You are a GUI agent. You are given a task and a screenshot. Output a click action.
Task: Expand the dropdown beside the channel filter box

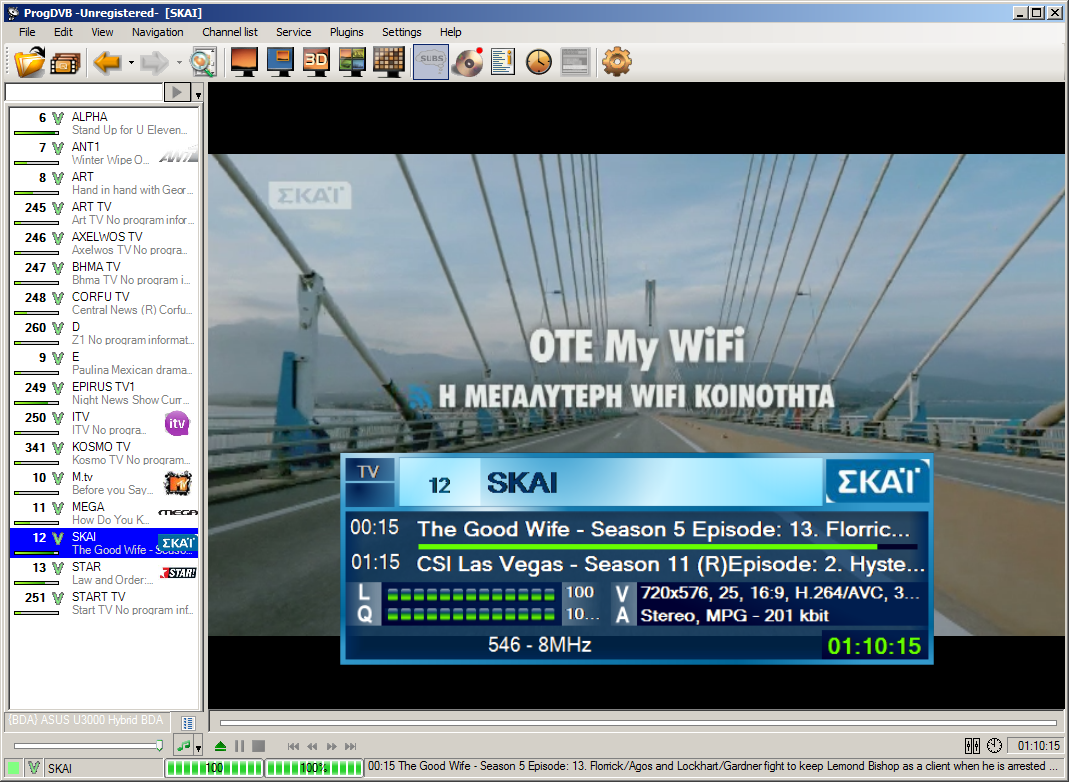(x=198, y=94)
